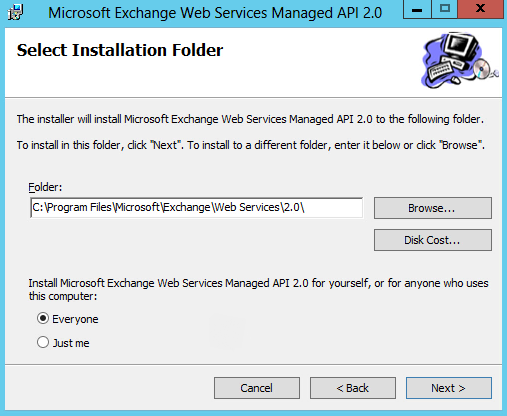
Task: Maximize the installer window
Action: point(445,9)
